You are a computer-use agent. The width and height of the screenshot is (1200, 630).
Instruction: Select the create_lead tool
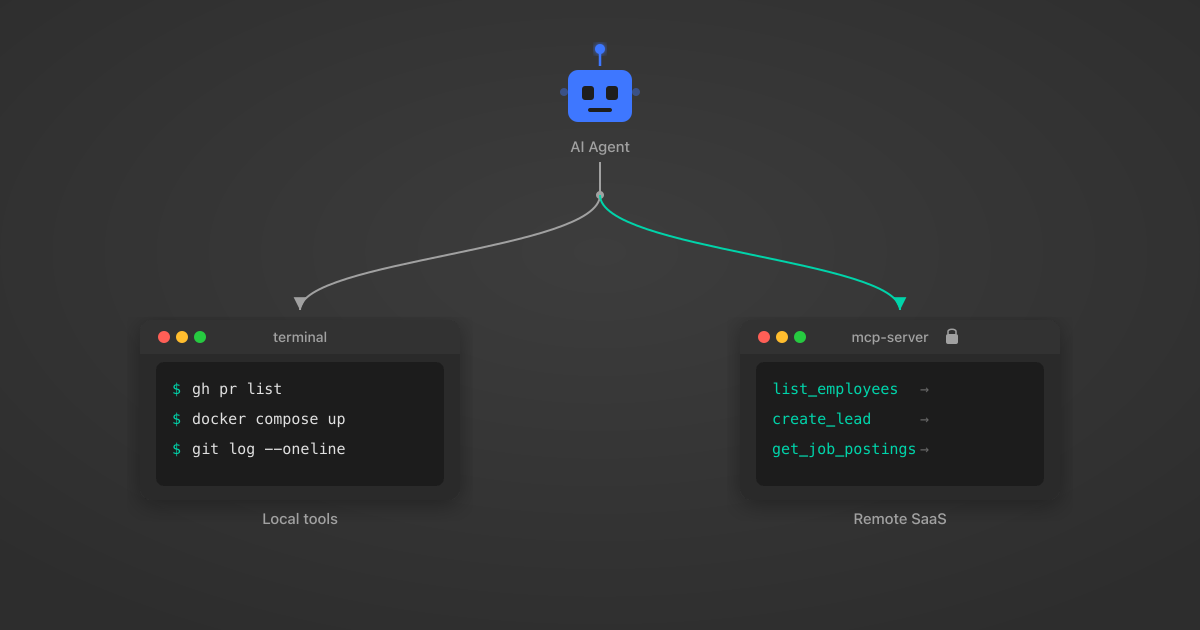821,419
